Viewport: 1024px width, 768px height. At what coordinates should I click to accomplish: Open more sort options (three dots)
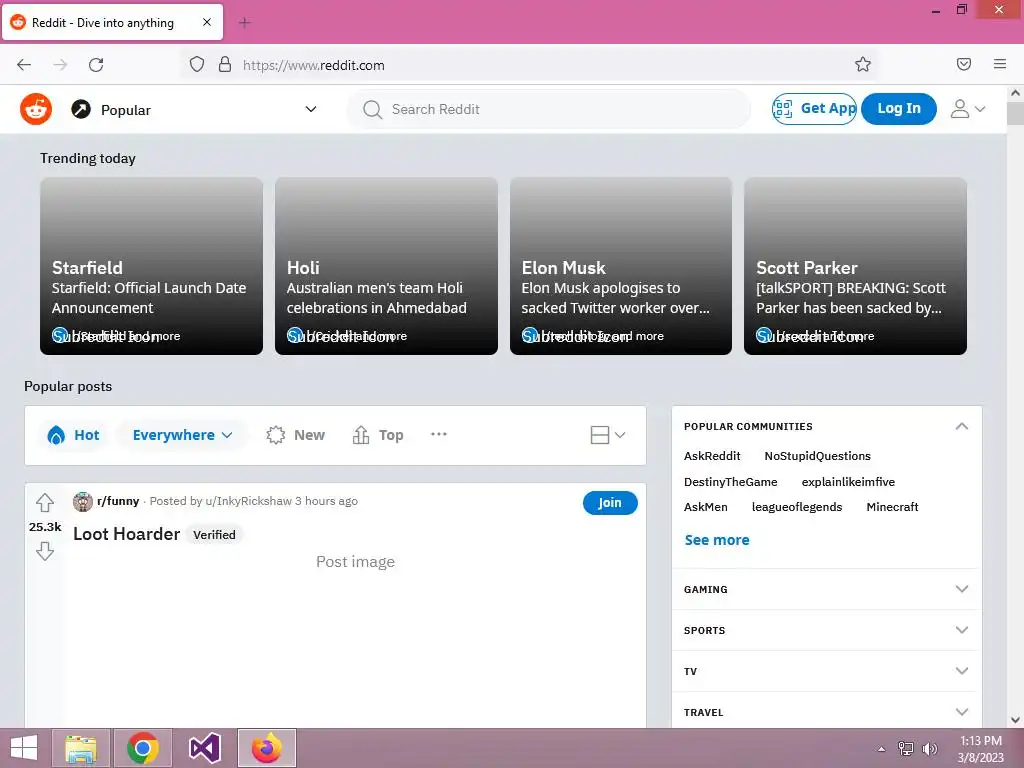tap(439, 434)
